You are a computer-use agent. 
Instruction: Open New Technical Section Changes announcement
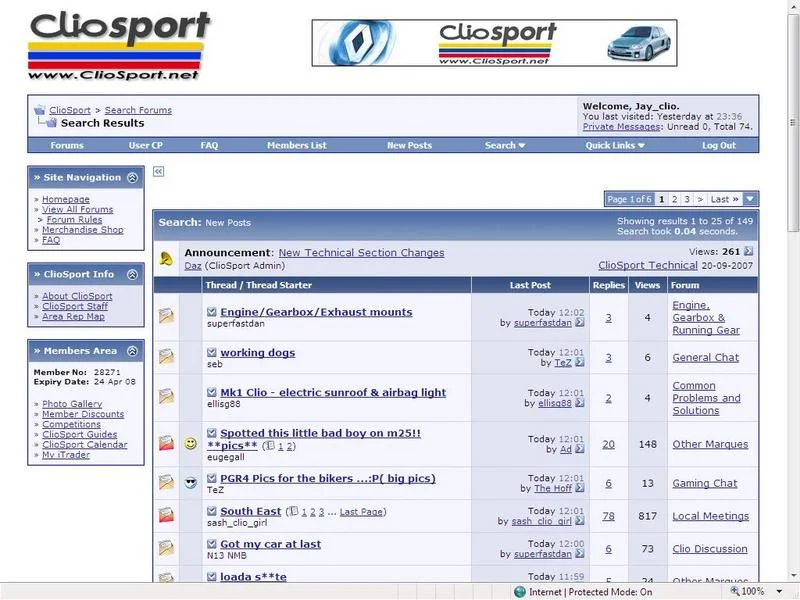(x=361, y=253)
